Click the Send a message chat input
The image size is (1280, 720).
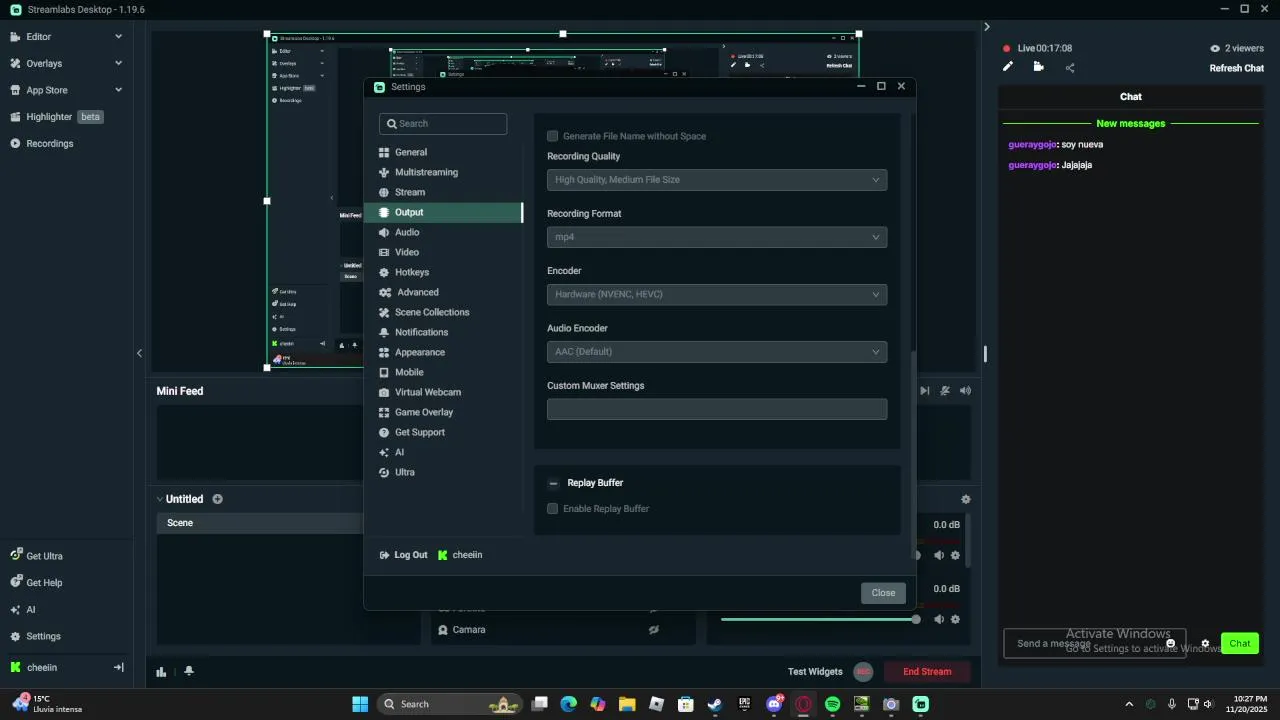[1094, 644]
